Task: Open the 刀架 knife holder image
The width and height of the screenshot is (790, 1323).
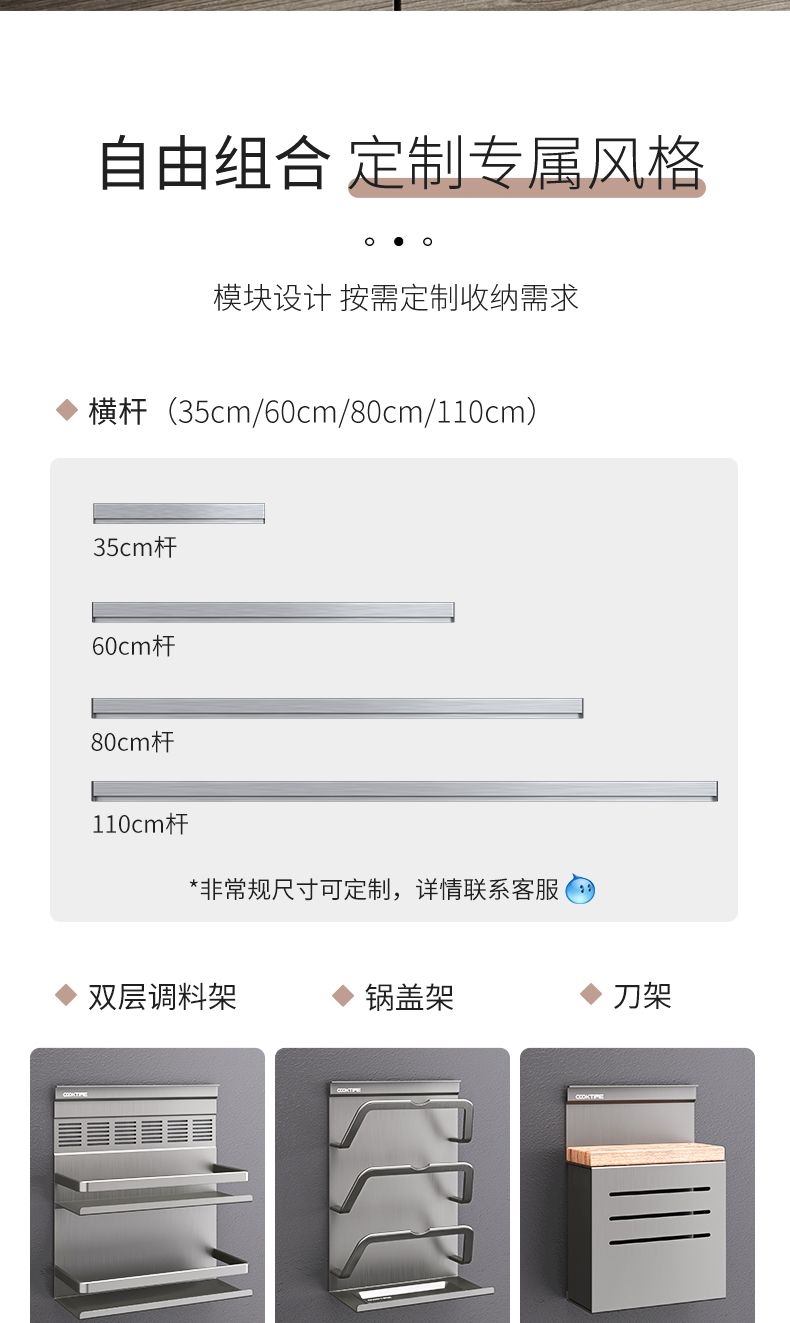Action: click(637, 1185)
